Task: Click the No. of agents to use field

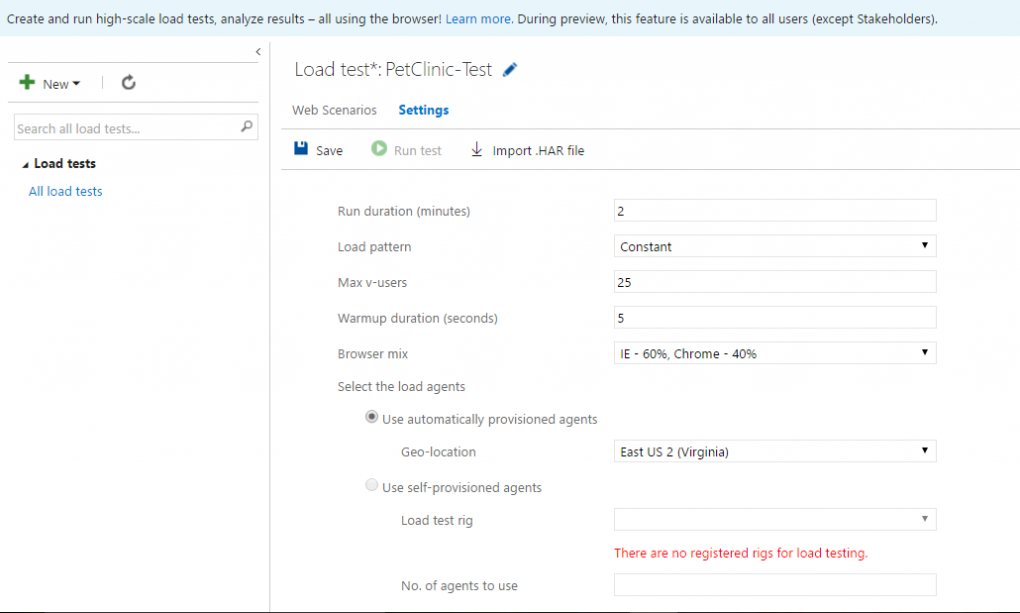Action: pos(775,584)
